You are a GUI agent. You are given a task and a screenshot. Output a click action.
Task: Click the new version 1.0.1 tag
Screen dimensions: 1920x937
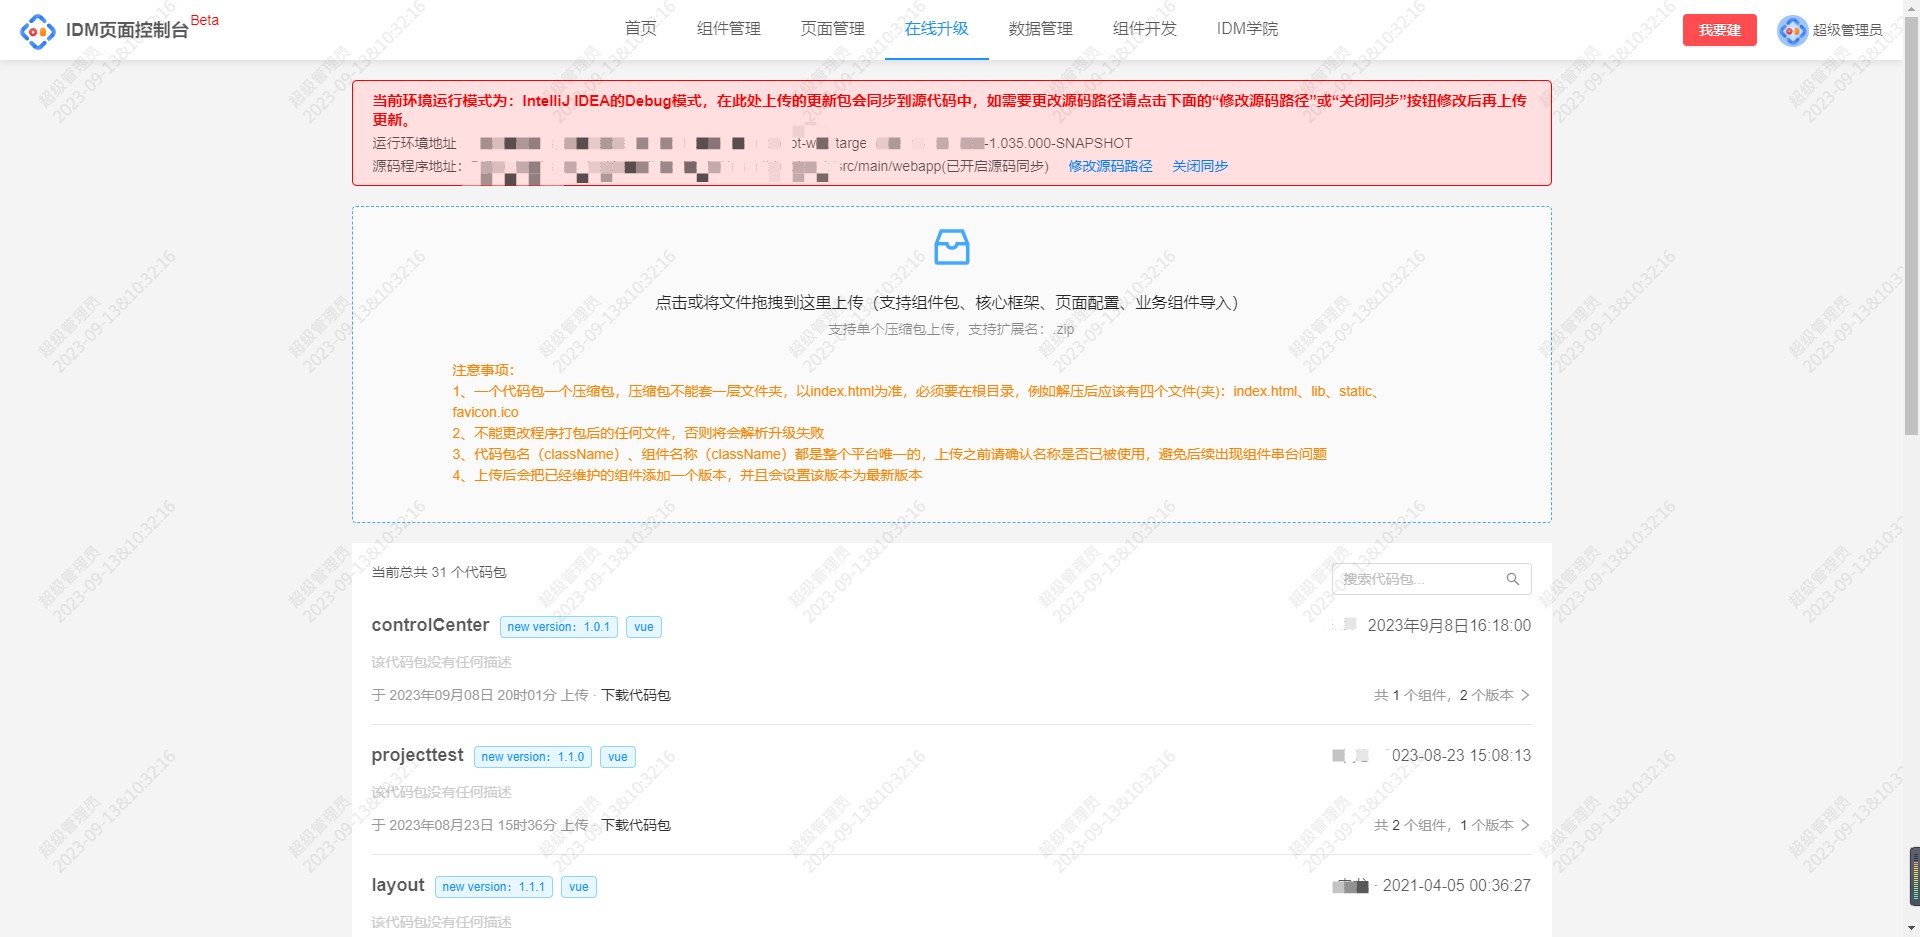tap(559, 627)
